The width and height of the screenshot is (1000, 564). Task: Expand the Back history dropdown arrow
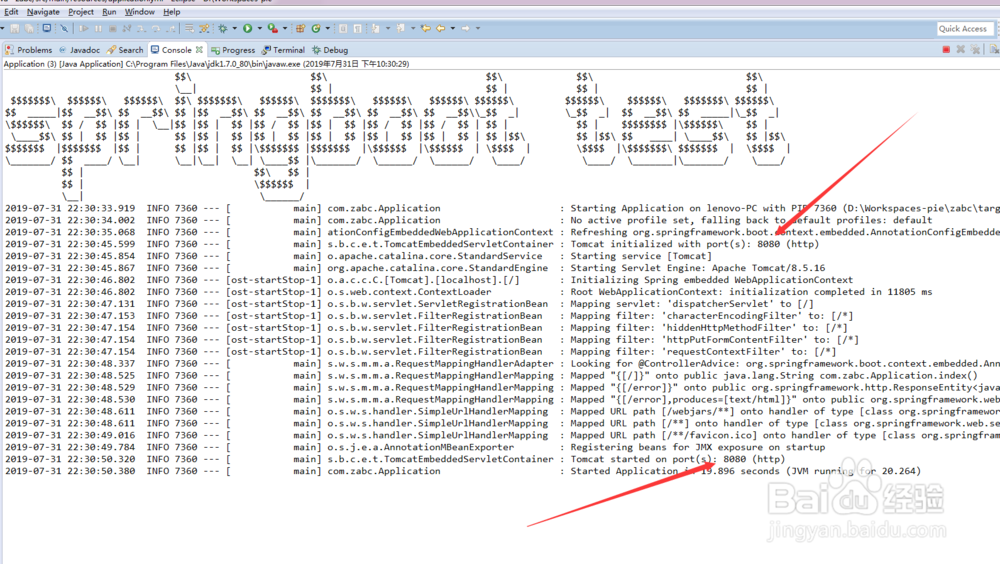(x=453, y=29)
